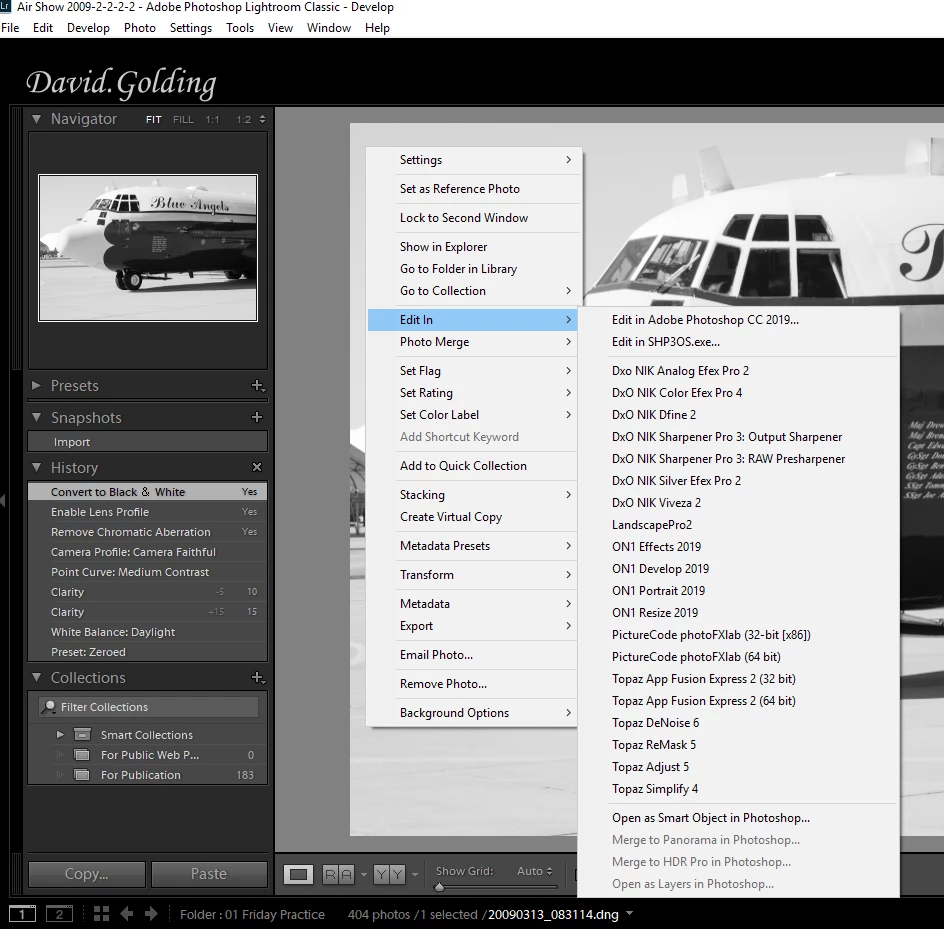Go forward with right arrow icon
Screen dimensions: 944x929
click(151, 914)
